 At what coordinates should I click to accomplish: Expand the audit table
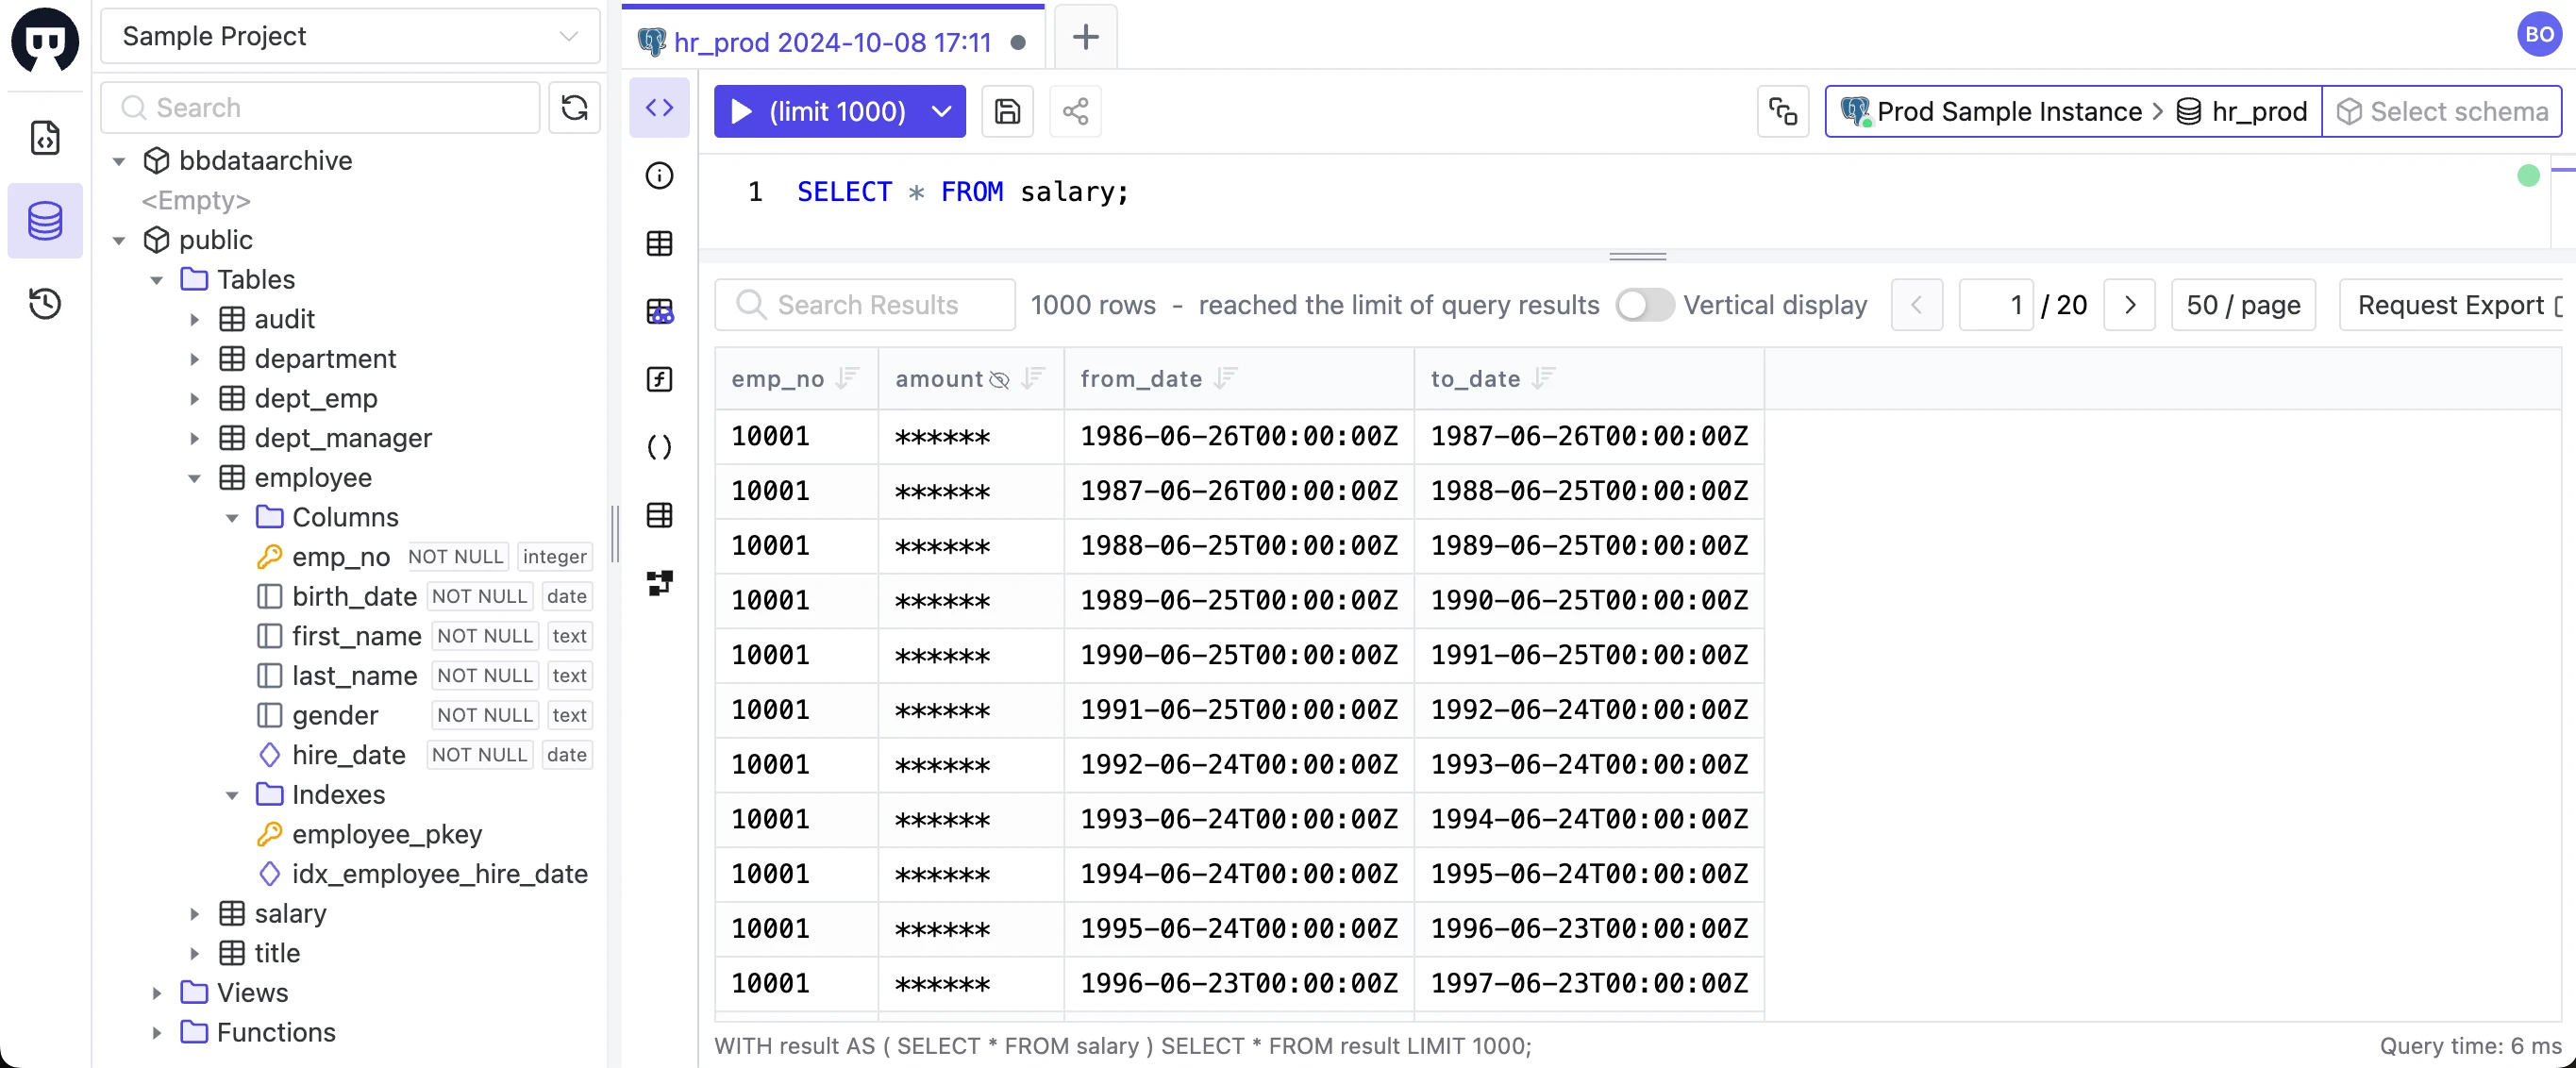click(x=195, y=320)
